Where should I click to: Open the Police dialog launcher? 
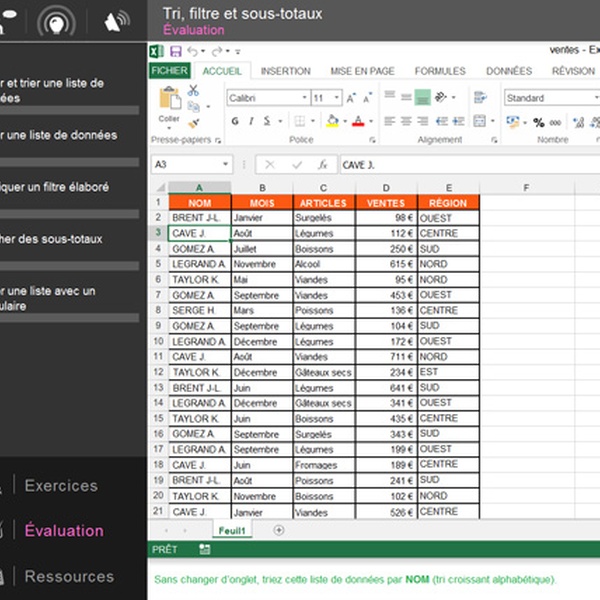[x=372, y=140]
